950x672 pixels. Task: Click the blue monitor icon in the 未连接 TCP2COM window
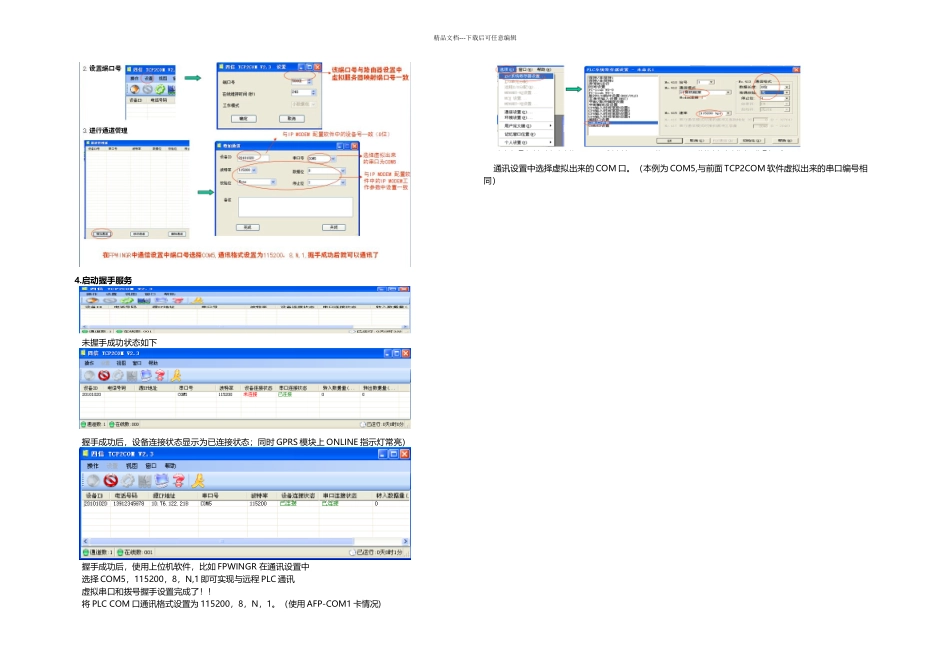[146, 376]
